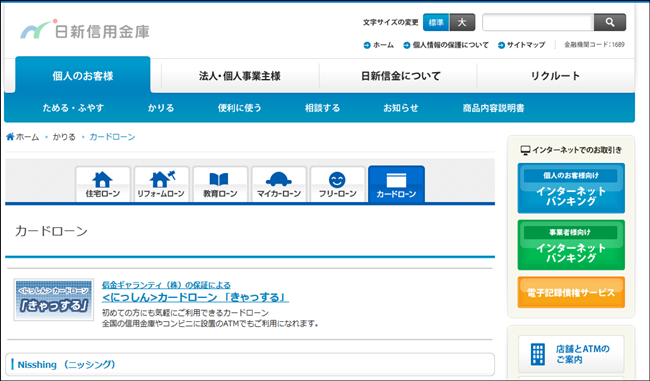Screen dimensions: 650x381
Task: Select the 住宅ローン house icon tab
Action: coord(103,184)
